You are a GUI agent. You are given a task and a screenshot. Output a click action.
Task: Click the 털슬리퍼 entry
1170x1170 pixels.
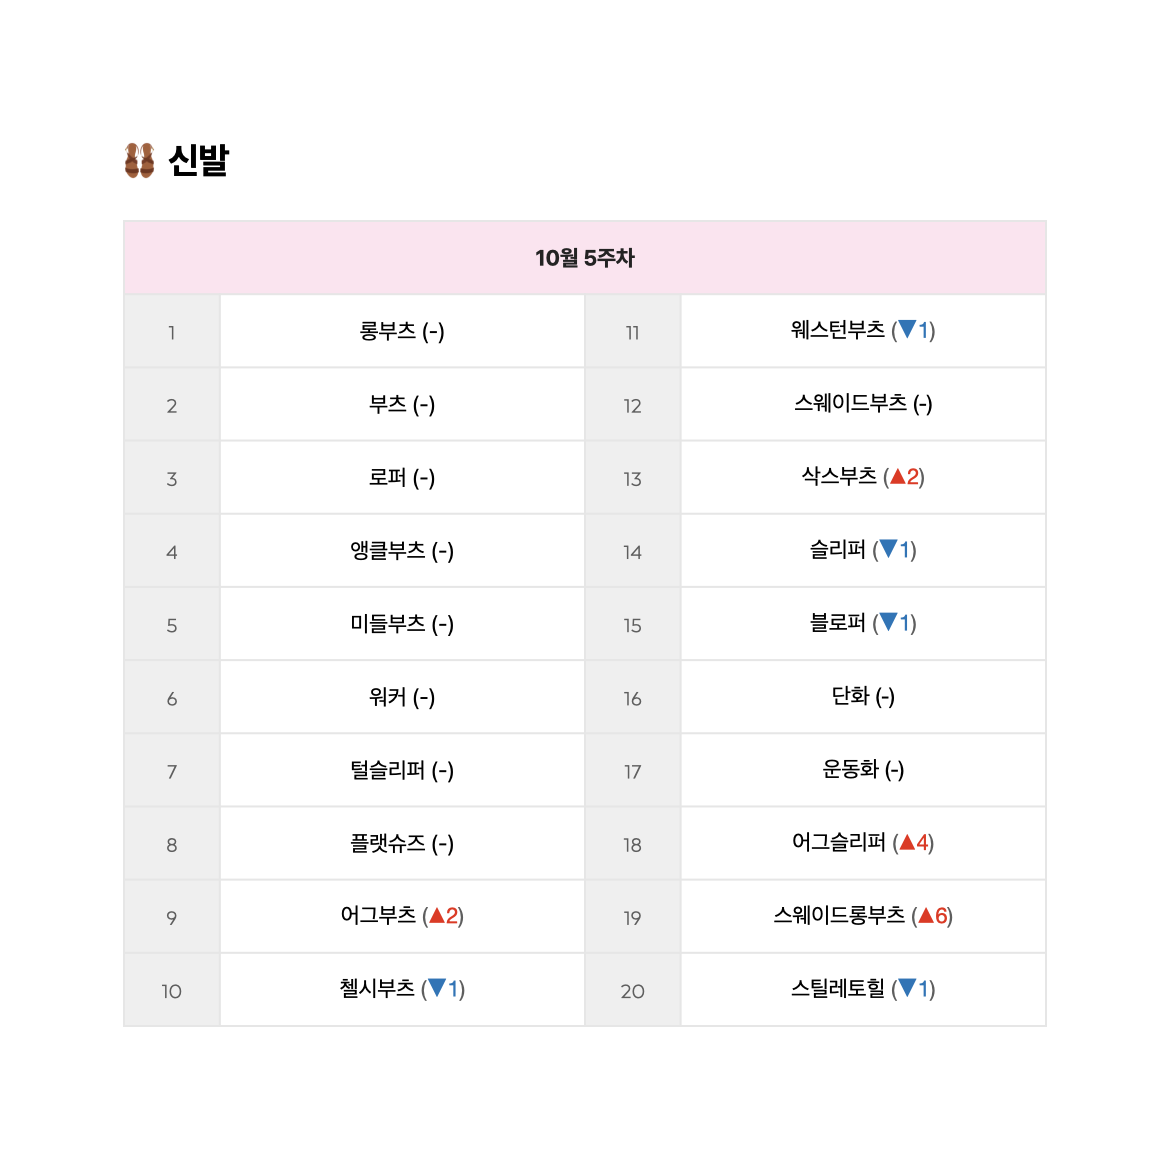[x=402, y=770]
